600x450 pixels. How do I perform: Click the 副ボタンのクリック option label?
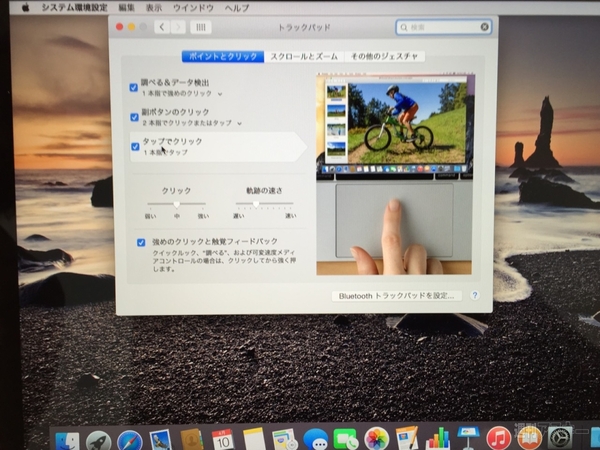pos(176,112)
